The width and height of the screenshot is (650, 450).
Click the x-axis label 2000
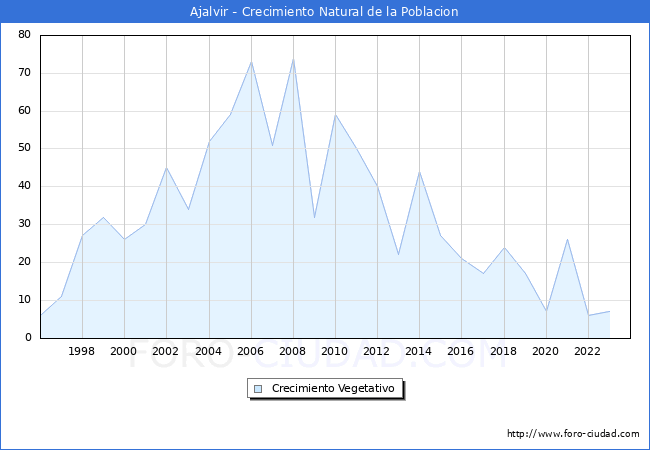pyautogui.click(x=124, y=351)
